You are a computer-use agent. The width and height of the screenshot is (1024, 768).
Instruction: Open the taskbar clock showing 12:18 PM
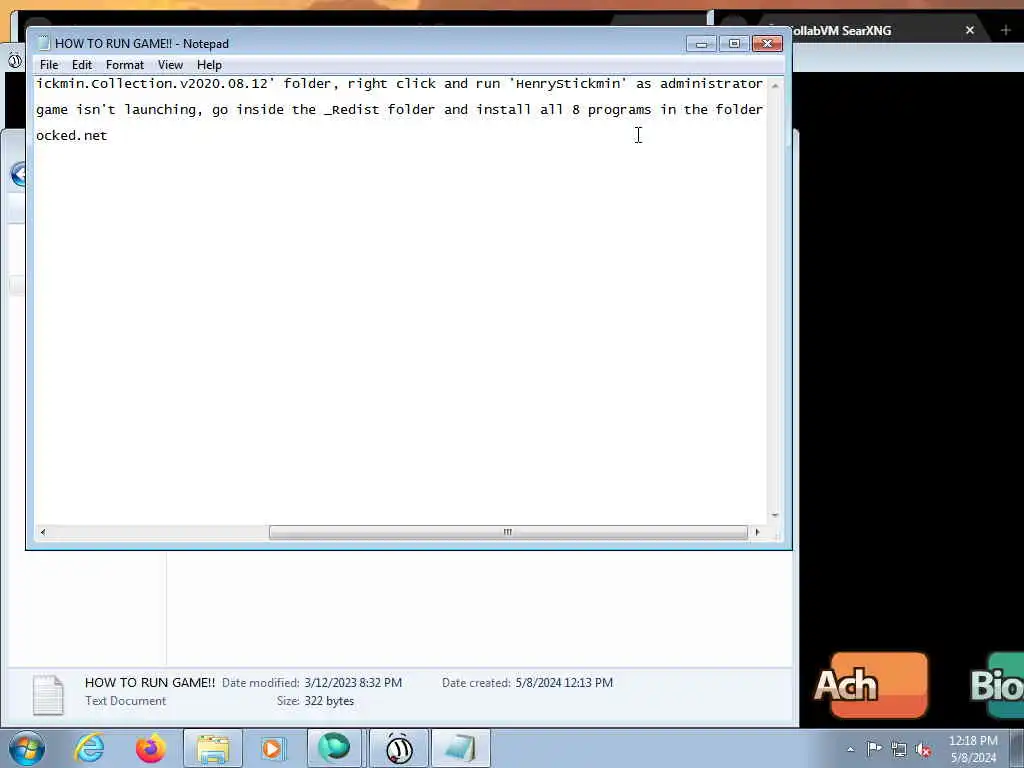(973, 749)
